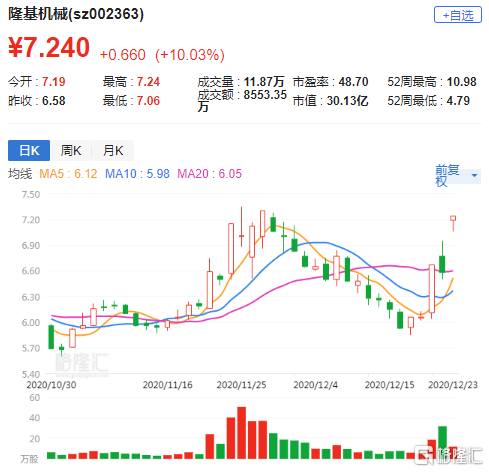489x472 pixels.
Task: Click the 2020/11/25 date axis label
Action: (241, 385)
